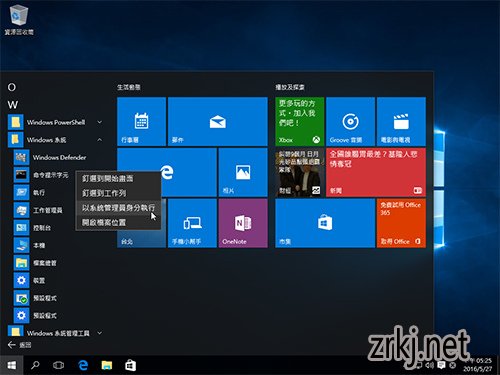Click the letter O group header

click(x=12, y=87)
